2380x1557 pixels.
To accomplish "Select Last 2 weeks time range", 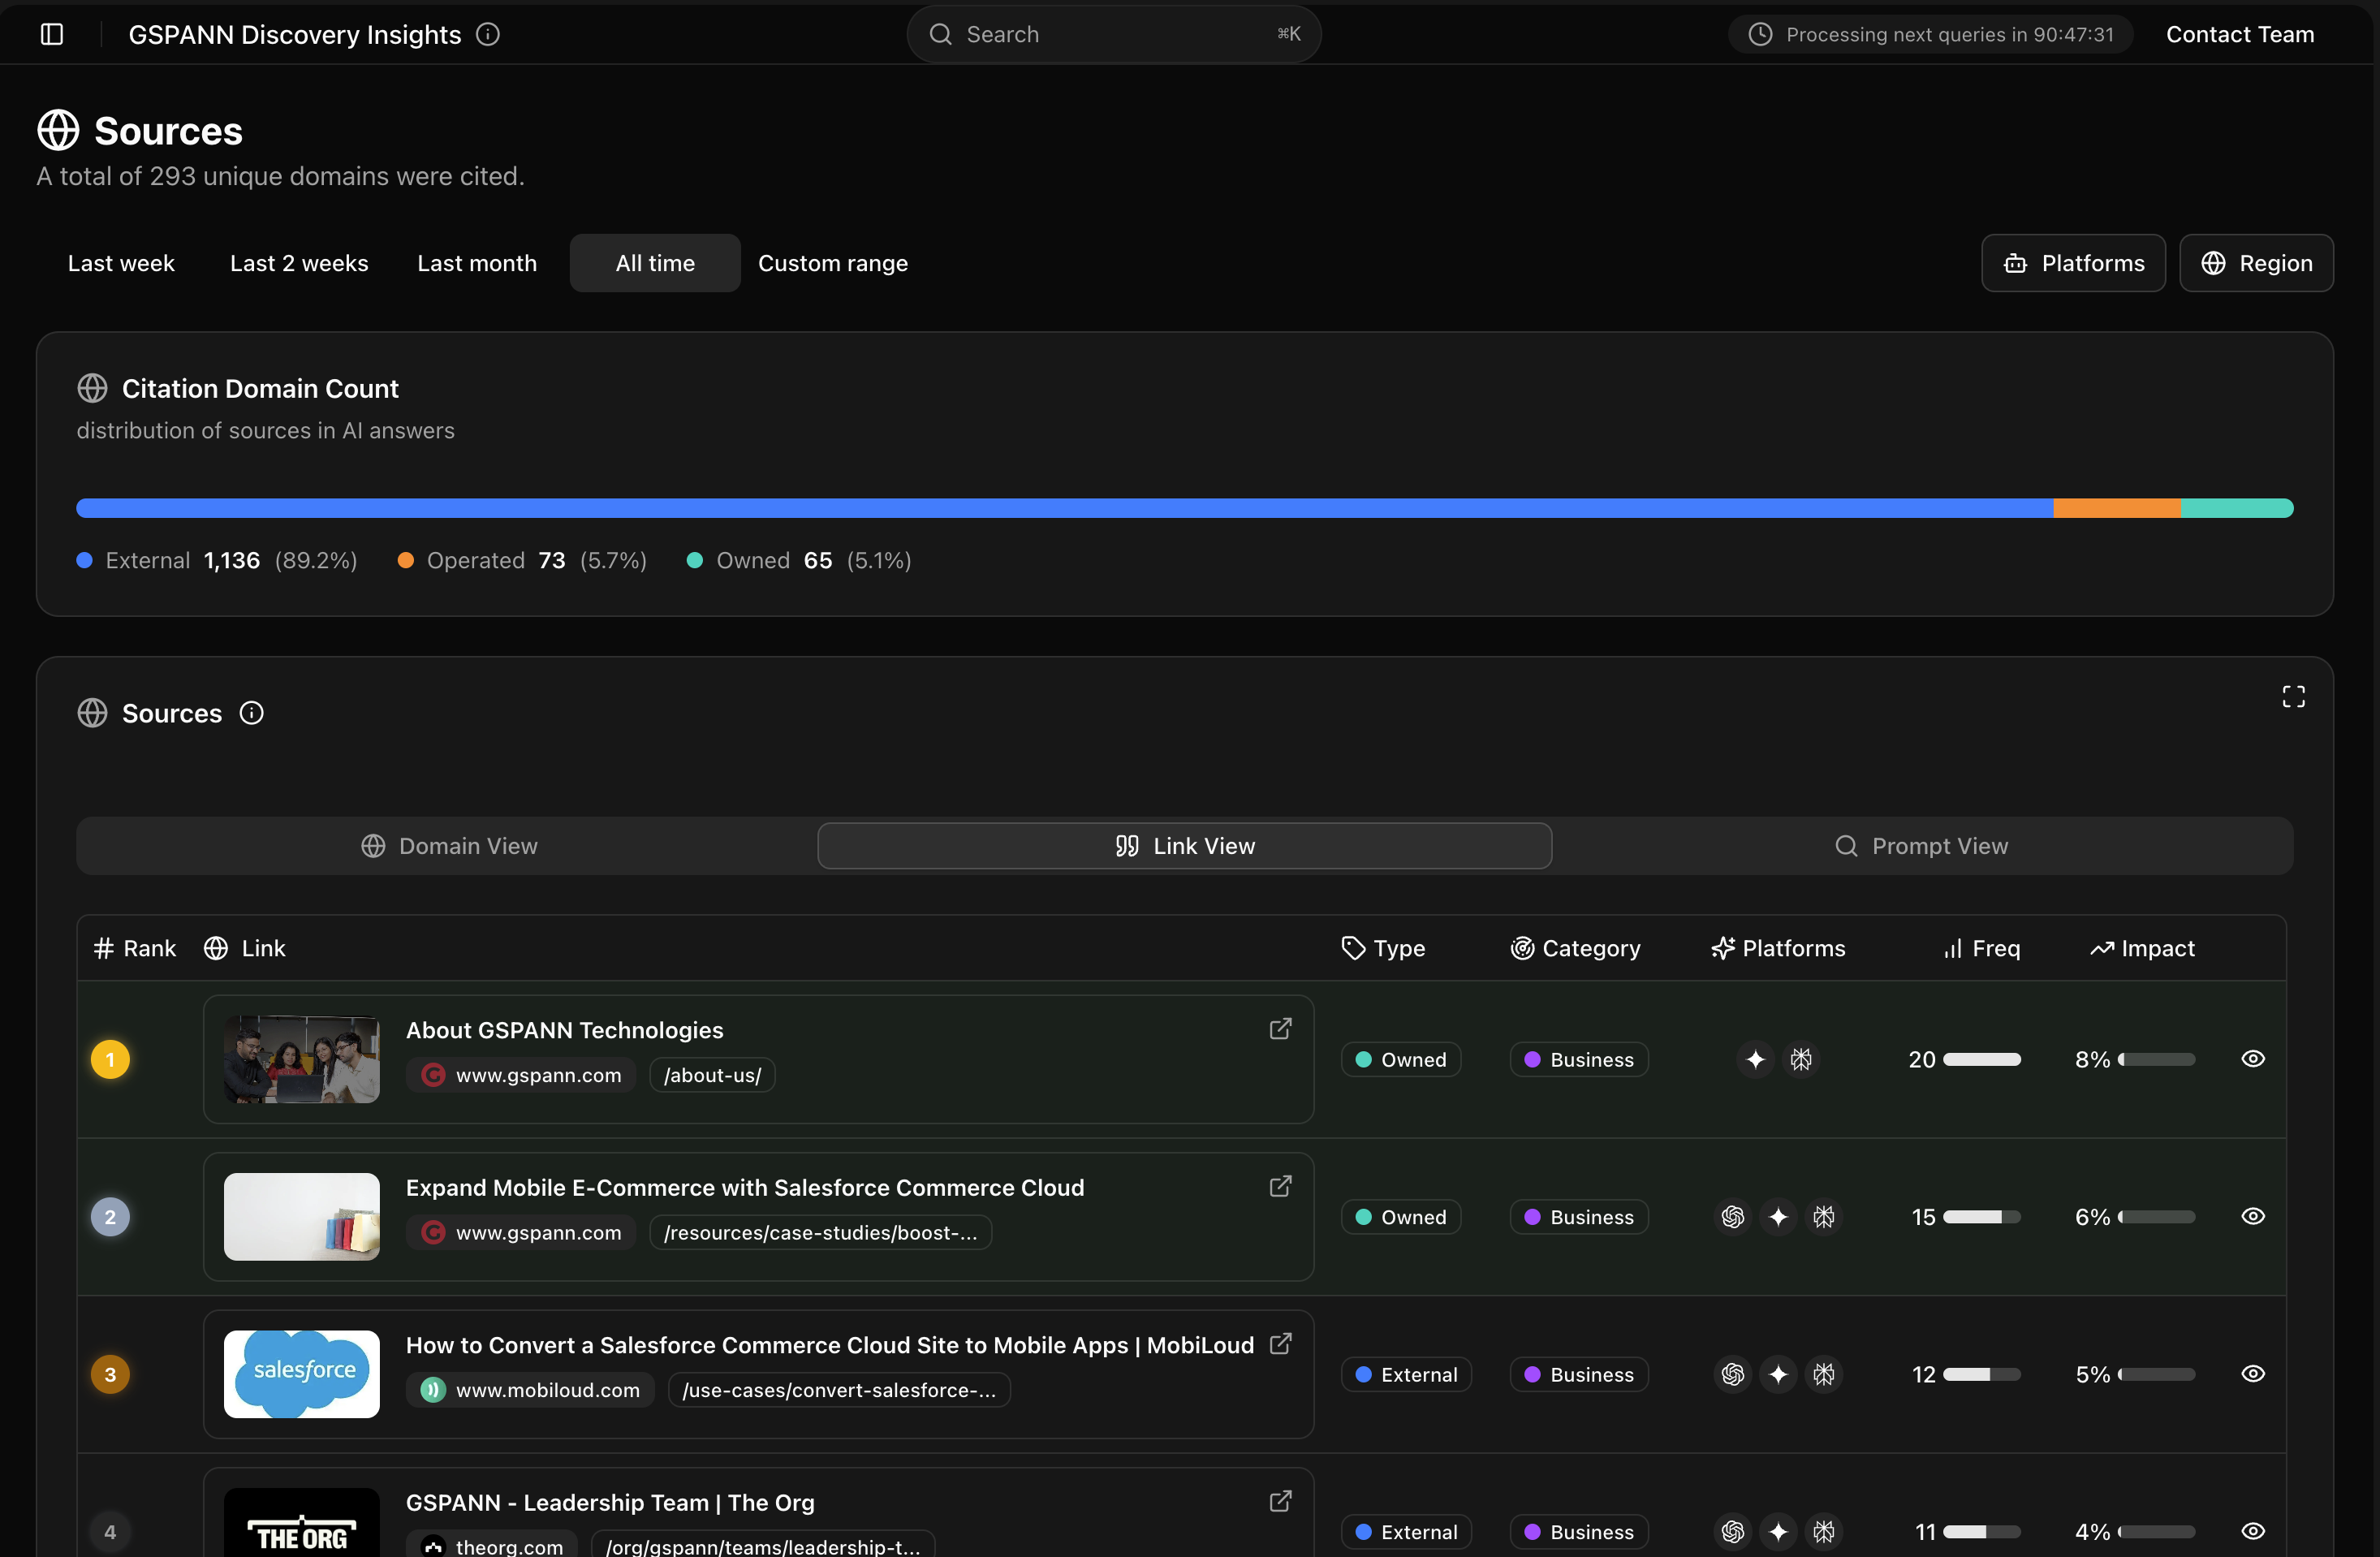I will pyautogui.click(x=299, y=263).
